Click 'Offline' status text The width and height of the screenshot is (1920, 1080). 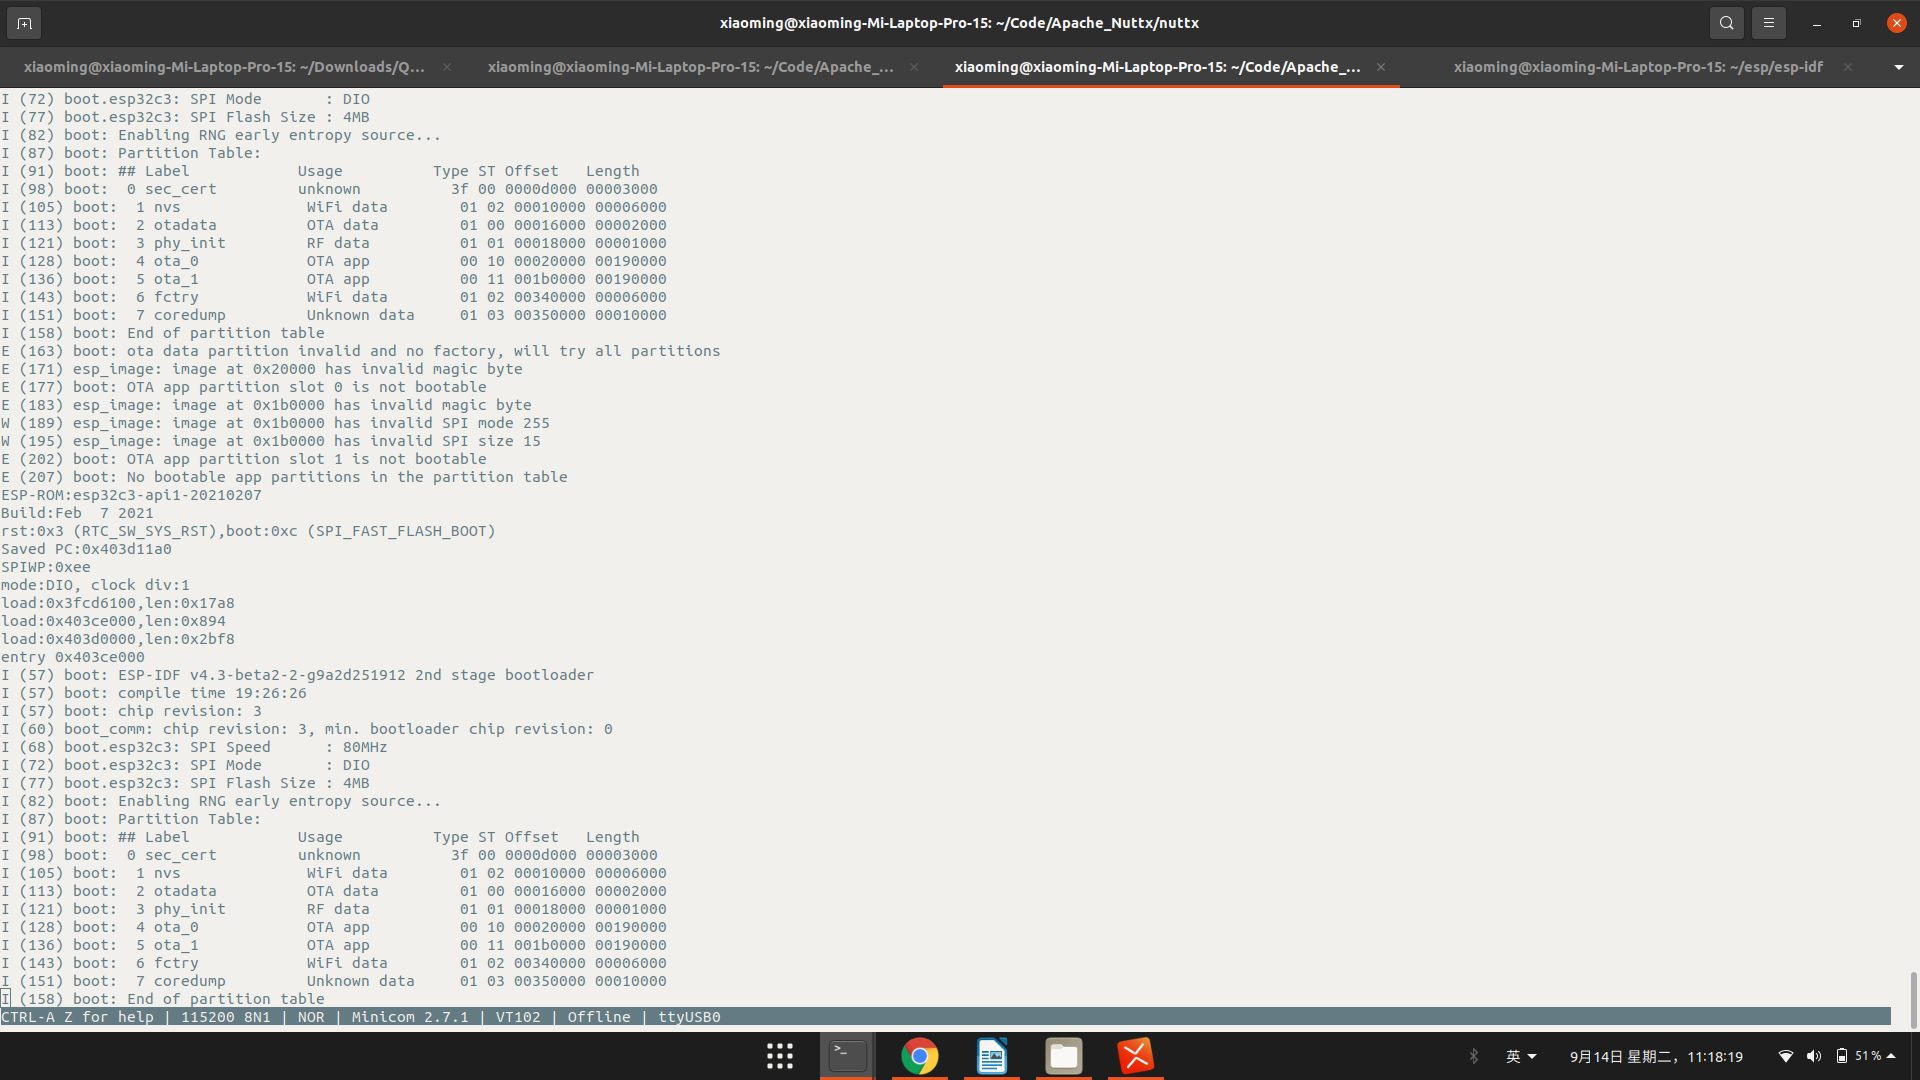(x=599, y=1017)
